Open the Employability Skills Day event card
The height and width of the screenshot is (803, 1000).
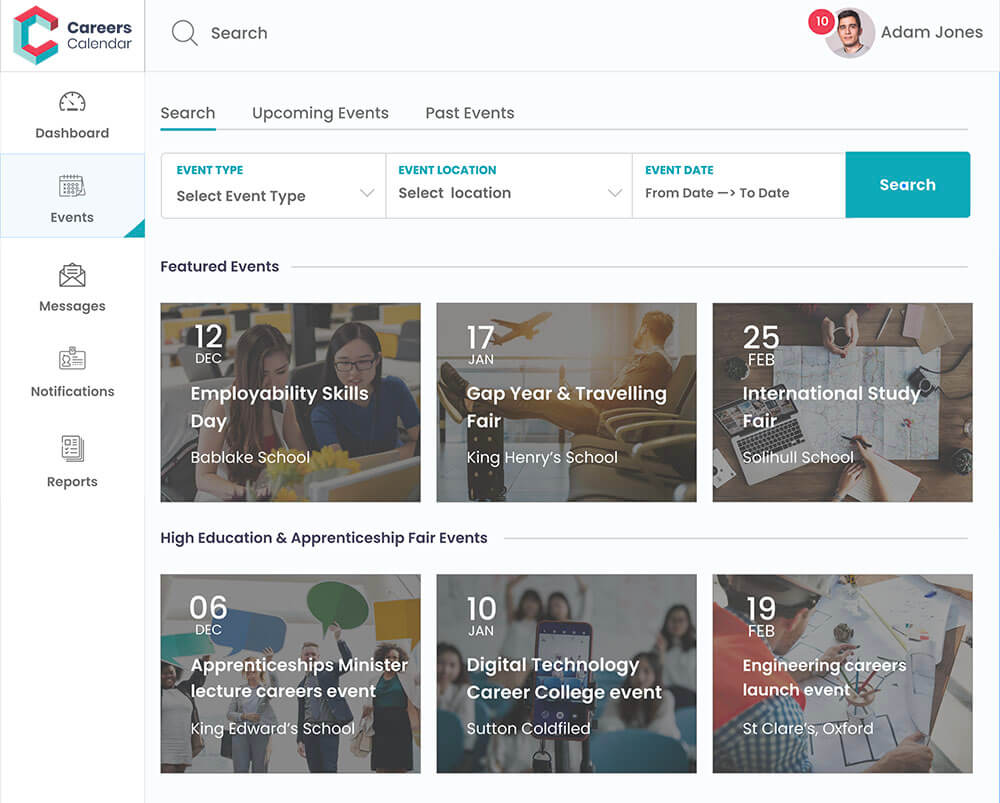click(x=290, y=402)
